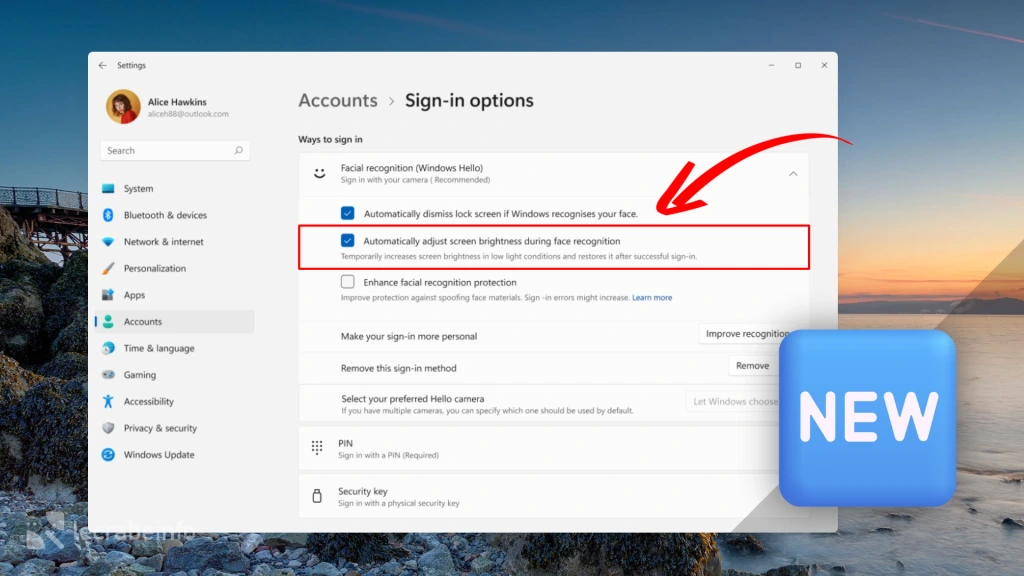The height and width of the screenshot is (576, 1024).
Task: Click the Apps icon in sidebar
Action: [108, 295]
